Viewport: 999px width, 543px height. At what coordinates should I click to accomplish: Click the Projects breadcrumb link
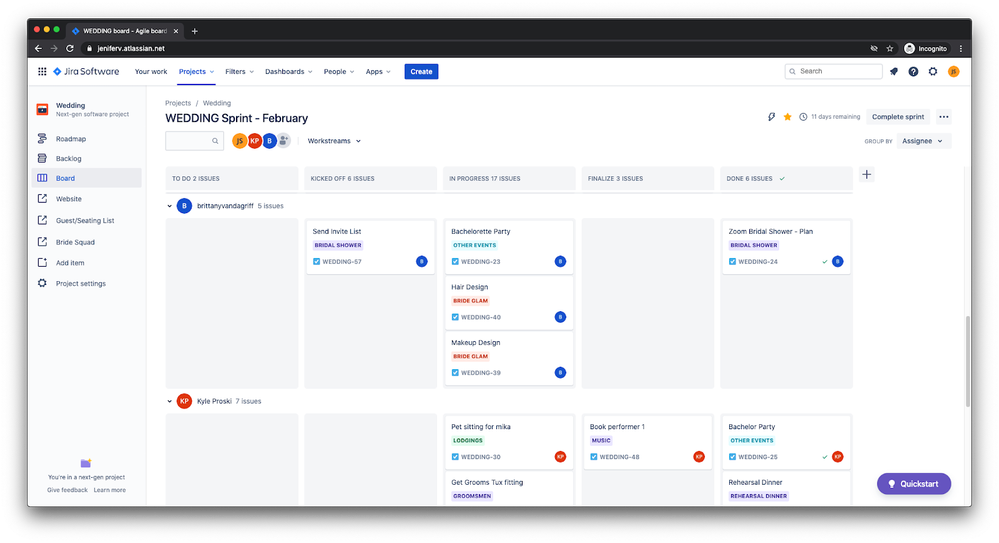click(x=178, y=103)
